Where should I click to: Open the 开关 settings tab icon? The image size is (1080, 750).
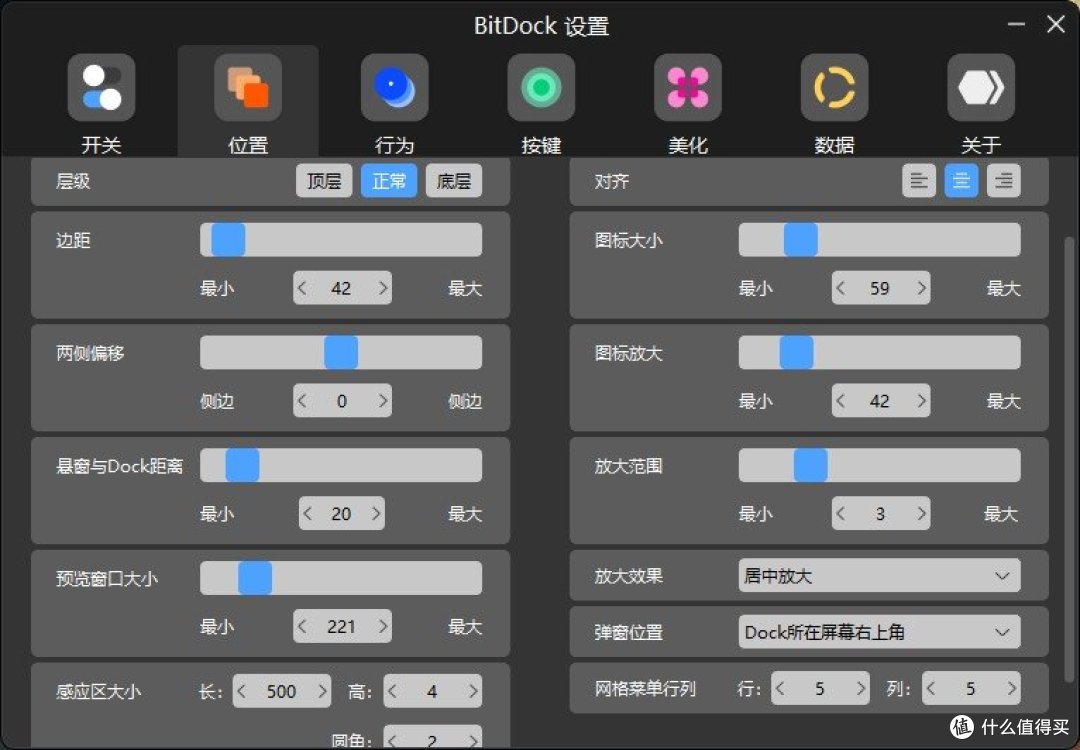pos(101,87)
